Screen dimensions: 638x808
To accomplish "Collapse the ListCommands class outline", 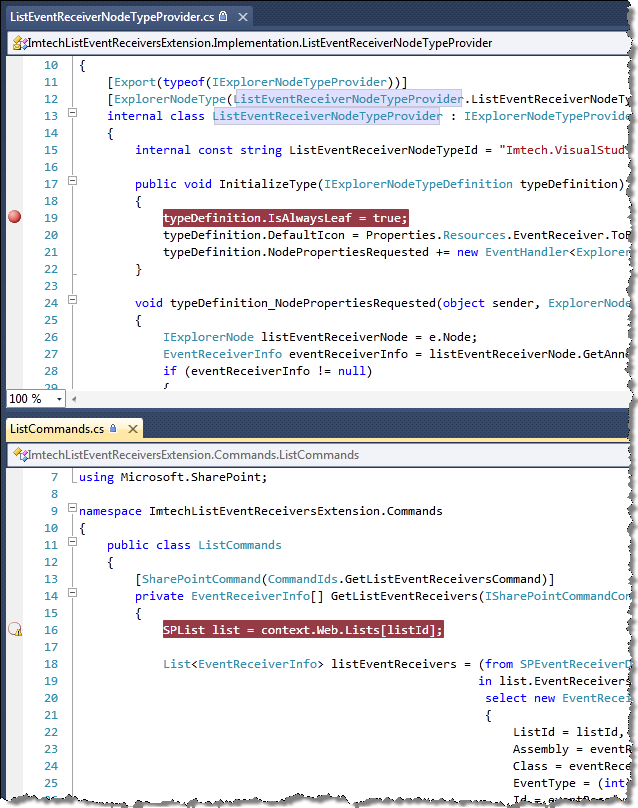I will click(73, 542).
